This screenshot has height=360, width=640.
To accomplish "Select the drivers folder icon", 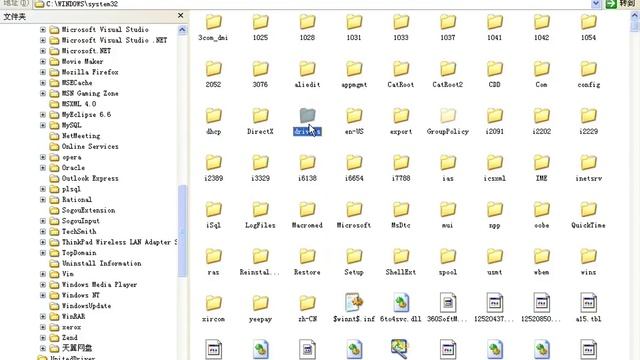I will tap(307, 116).
